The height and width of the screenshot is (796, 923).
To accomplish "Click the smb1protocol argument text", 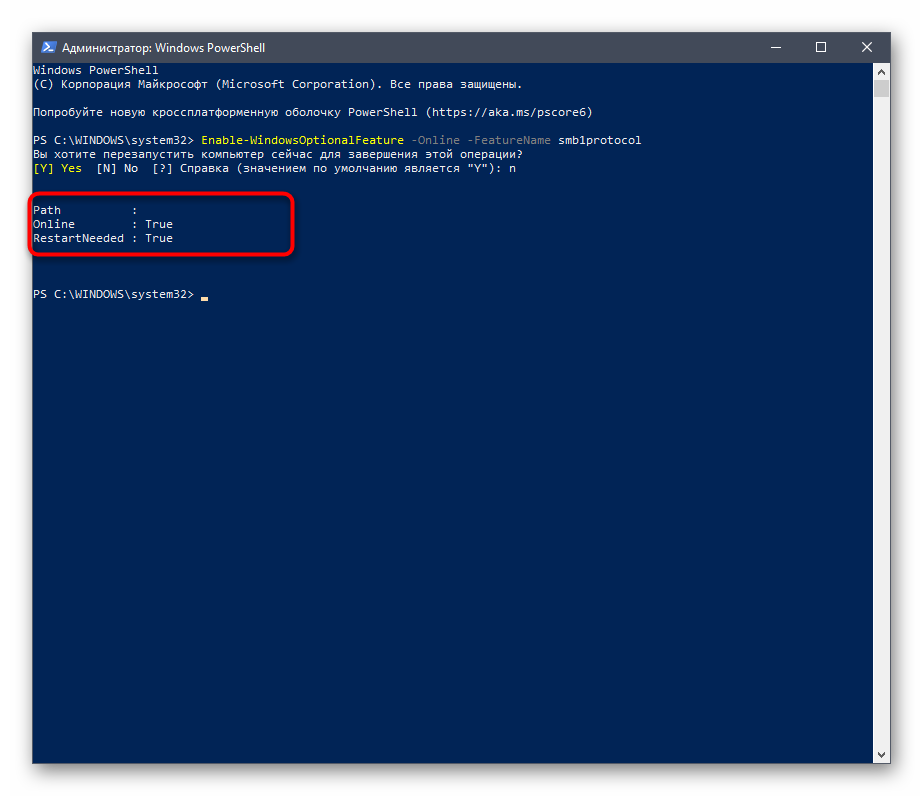I will coord(599,140).
